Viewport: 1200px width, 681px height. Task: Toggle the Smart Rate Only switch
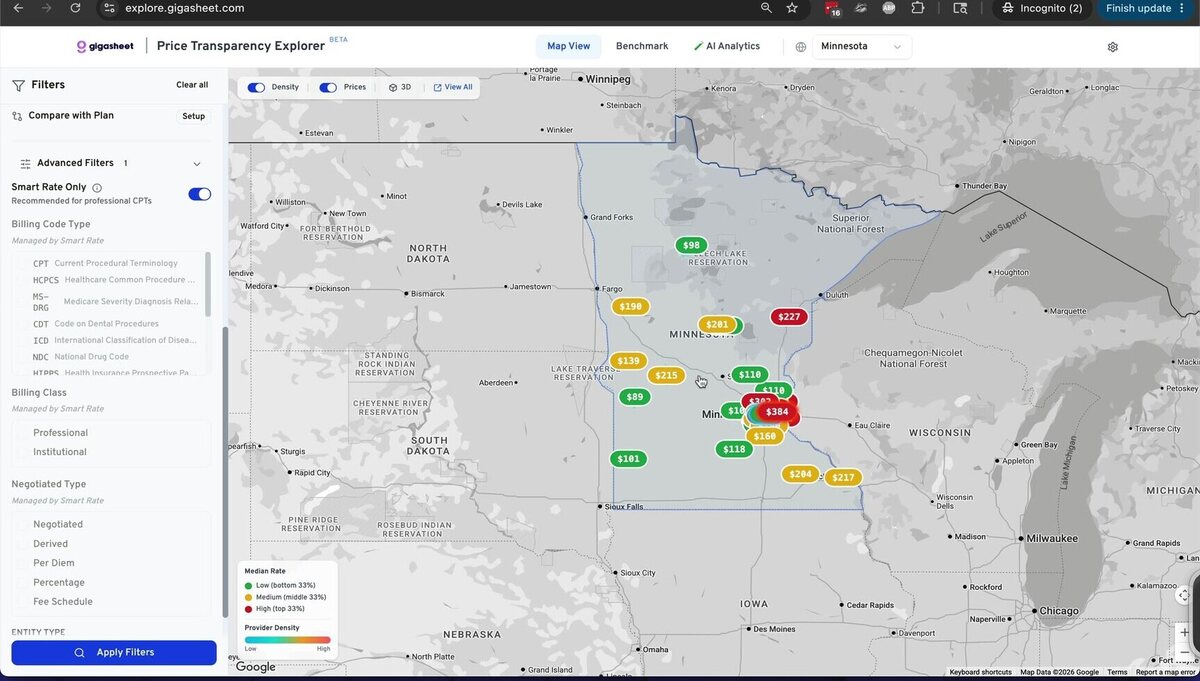click(x=200, y=194)
